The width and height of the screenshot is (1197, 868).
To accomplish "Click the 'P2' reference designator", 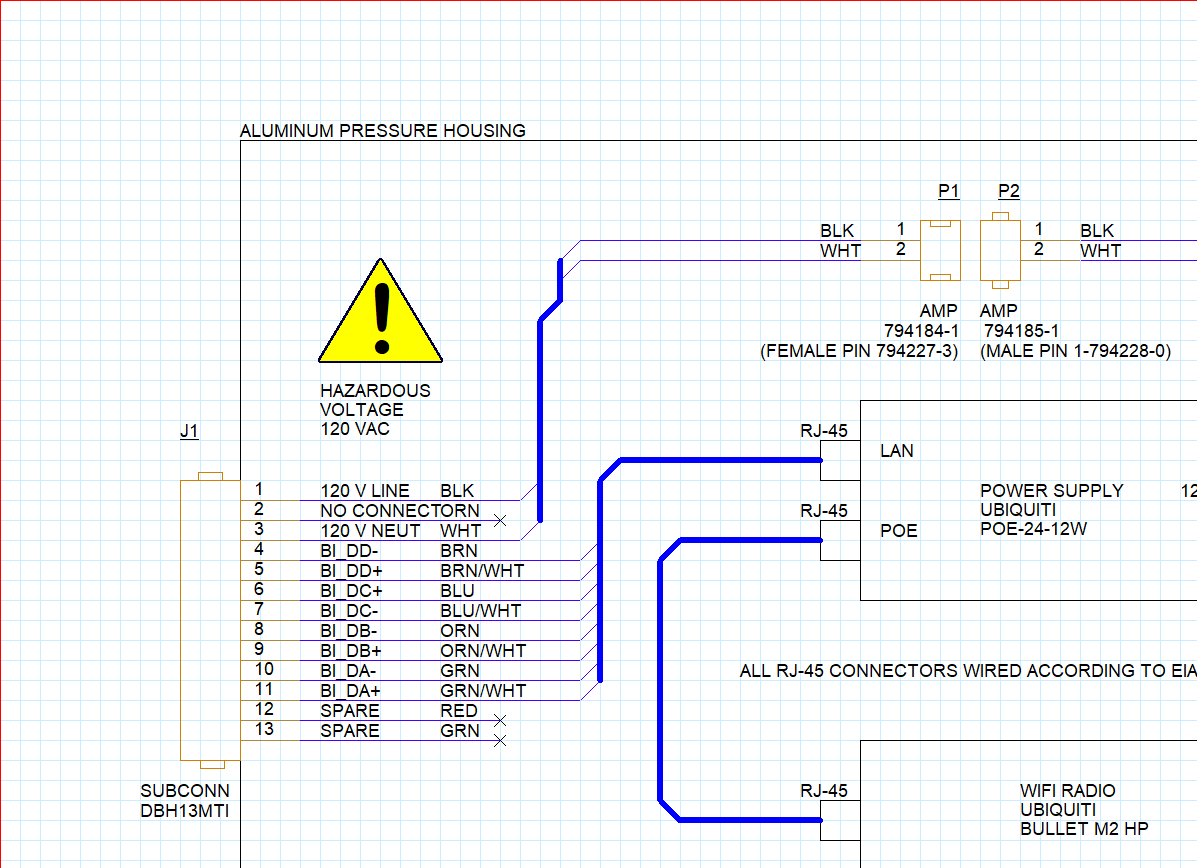I will (x=1009, y=191).
